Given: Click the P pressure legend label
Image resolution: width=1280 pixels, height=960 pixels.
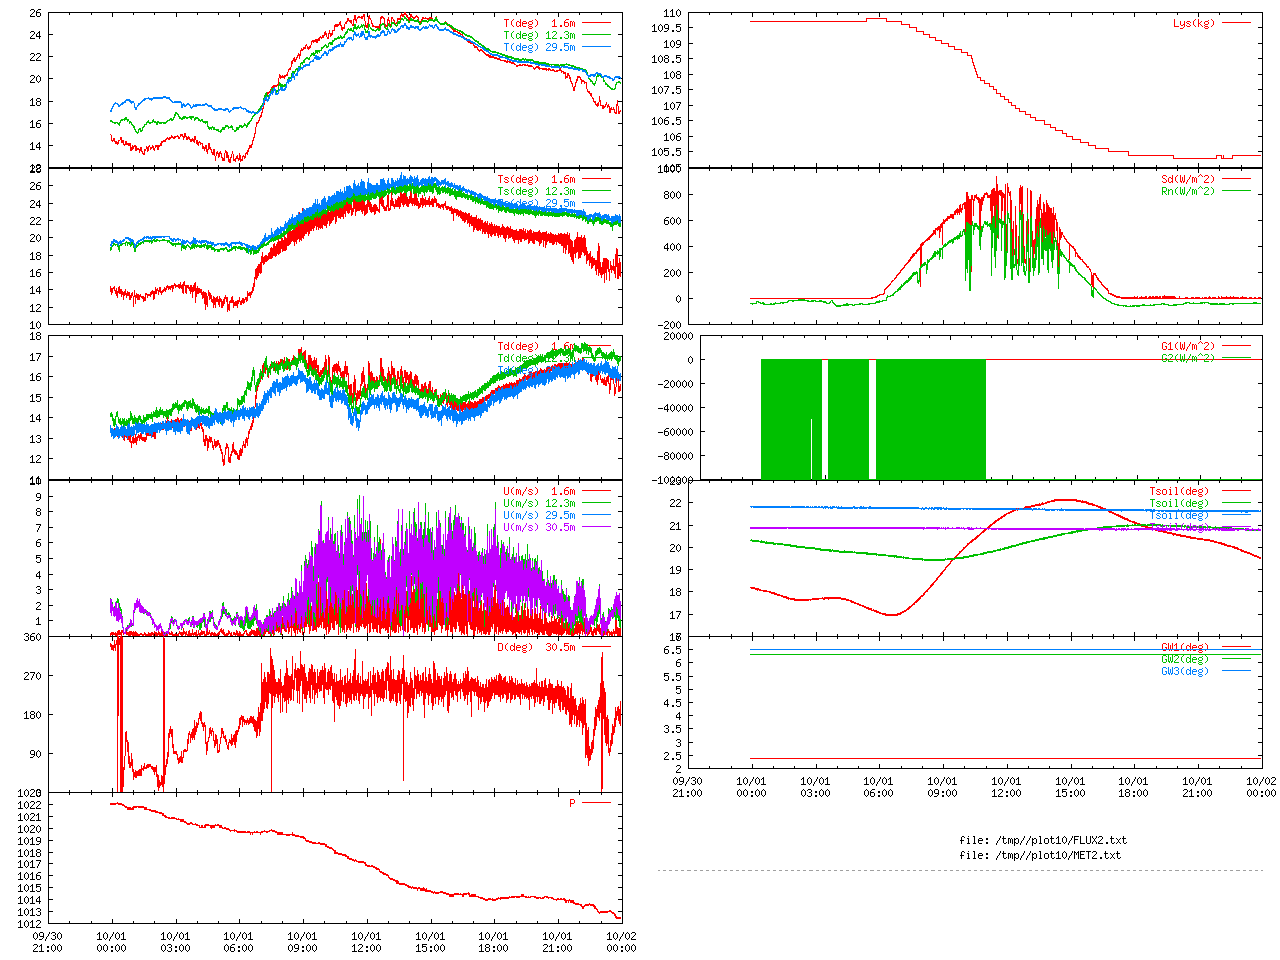Looking at the screenshot, I should click(572, 803).
